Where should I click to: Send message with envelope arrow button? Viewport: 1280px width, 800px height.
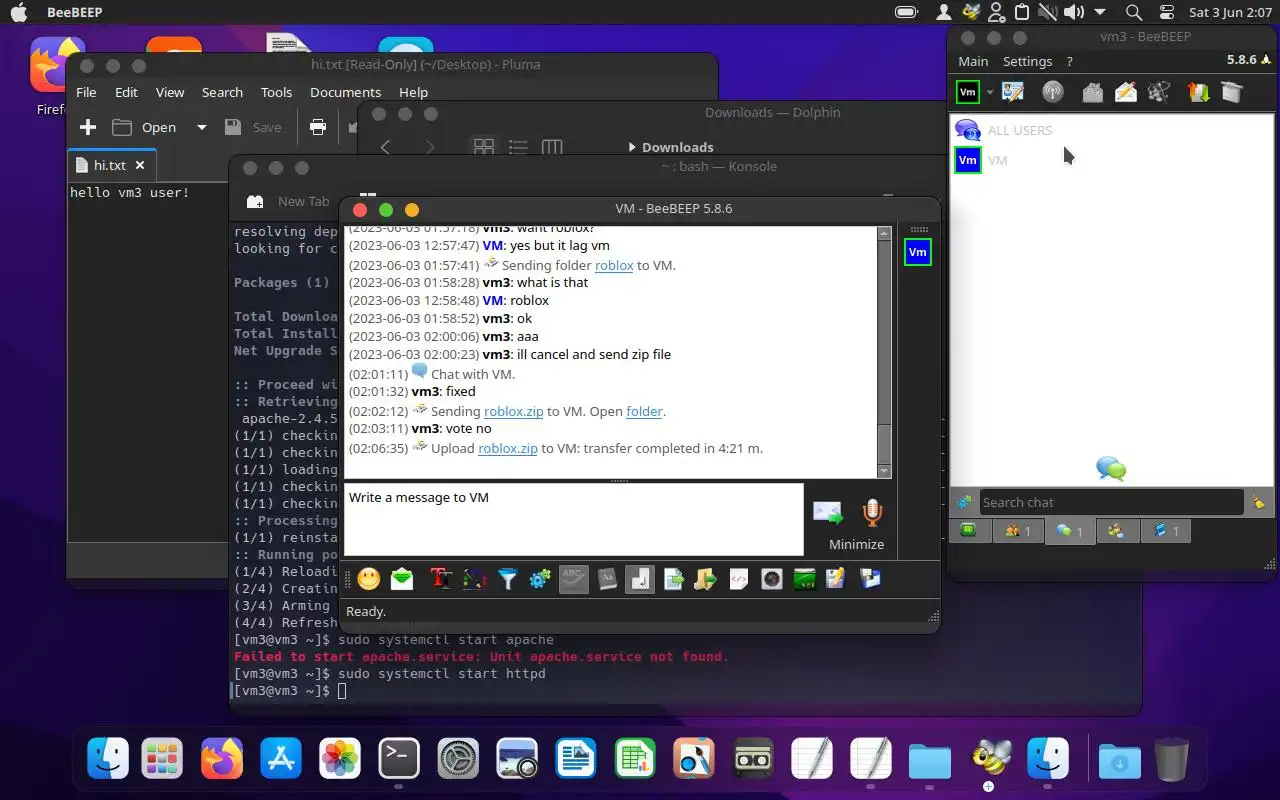pos(828,513)
